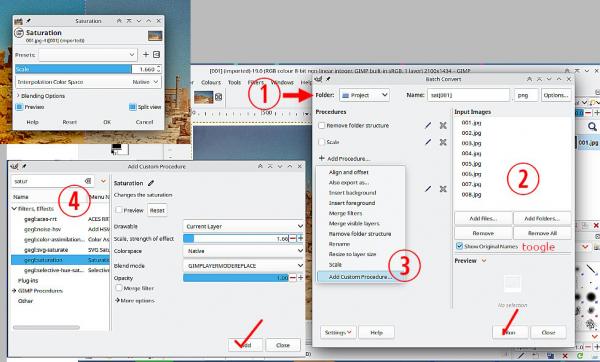
Task: Open the Drawable dropdown set to Current Layer
Action: (x=243, y=226)
